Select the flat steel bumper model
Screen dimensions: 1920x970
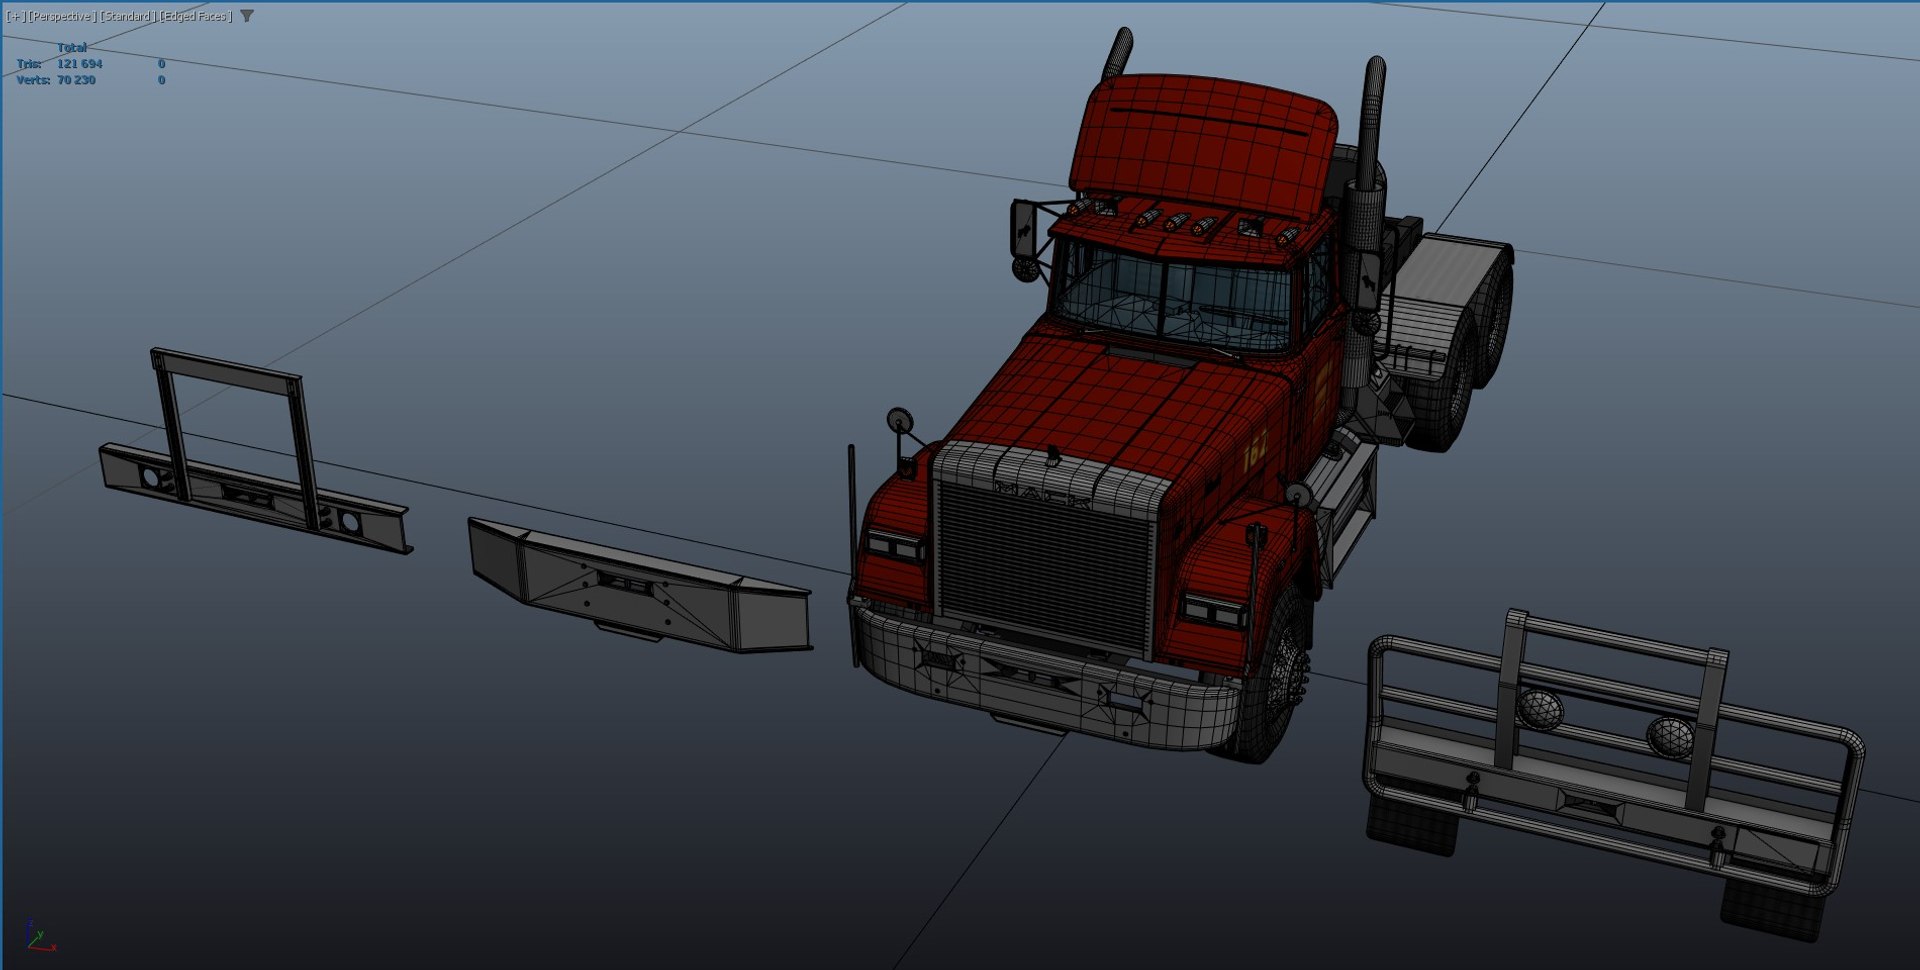tap(640, 586)
